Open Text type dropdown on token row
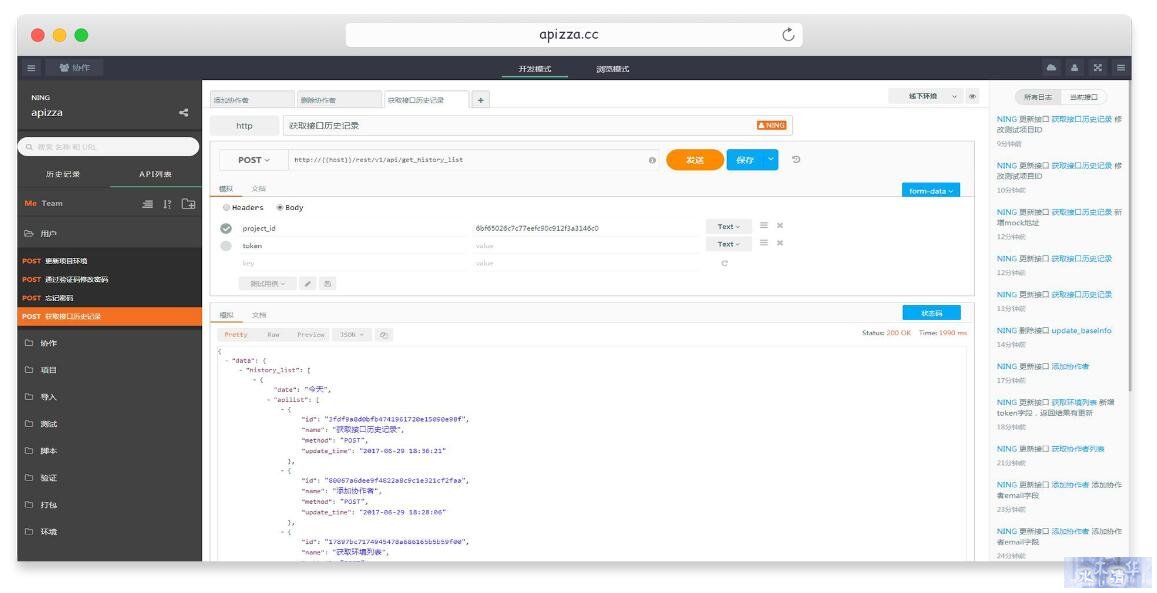The height and width of the screenshot is (593, 1157). [x=728, y=244]
